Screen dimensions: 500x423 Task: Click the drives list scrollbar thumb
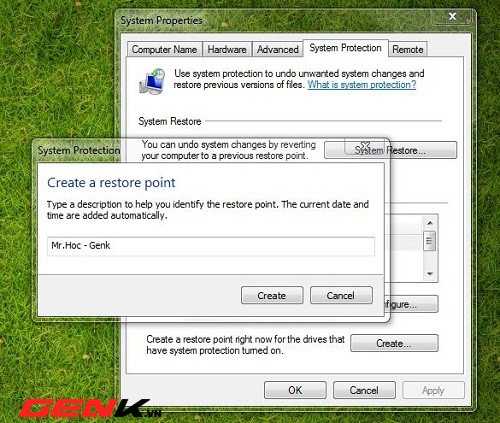tap(429, 241)
